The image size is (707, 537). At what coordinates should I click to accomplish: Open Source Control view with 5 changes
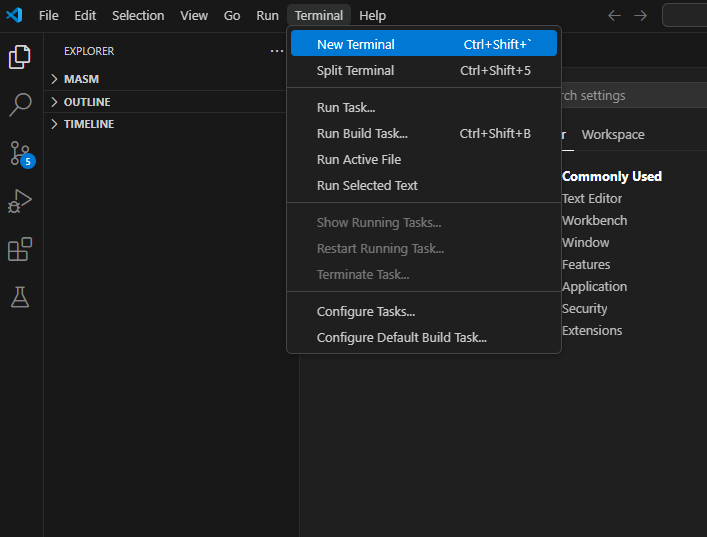[x=21, y=154]
